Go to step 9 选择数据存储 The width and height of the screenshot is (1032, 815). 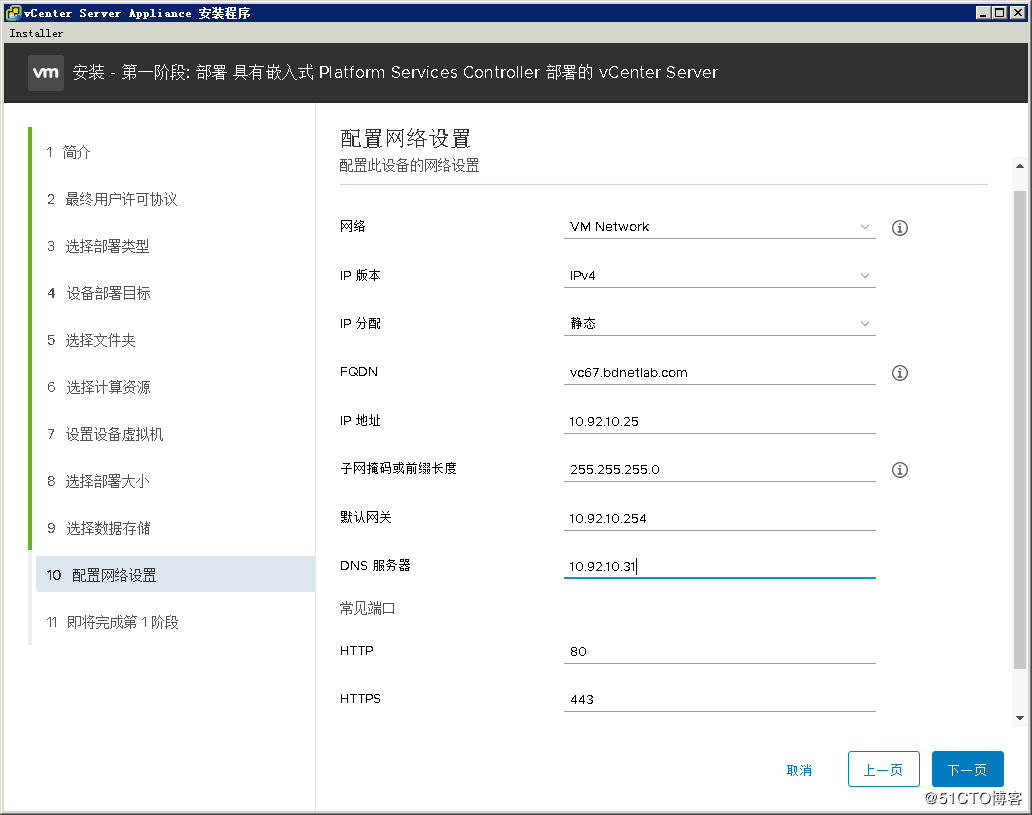pyautogui.click(x=99, y=529)
